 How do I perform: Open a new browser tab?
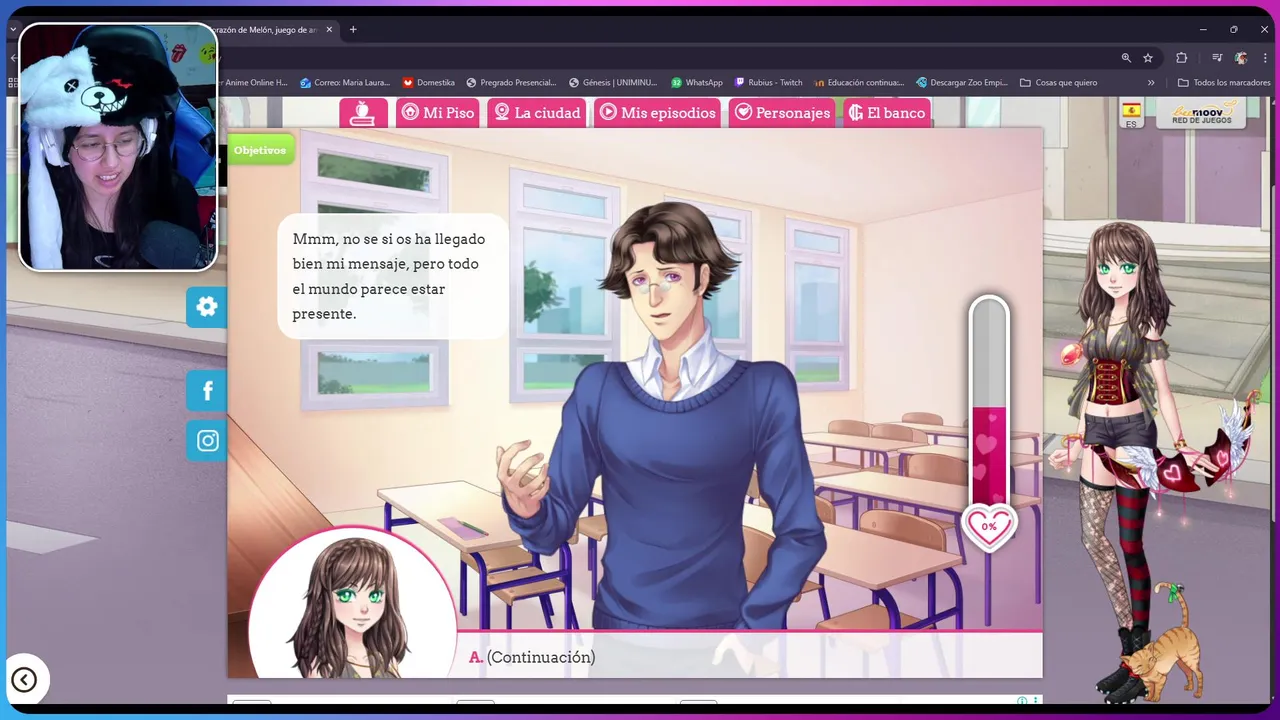[x=353, y=30]
